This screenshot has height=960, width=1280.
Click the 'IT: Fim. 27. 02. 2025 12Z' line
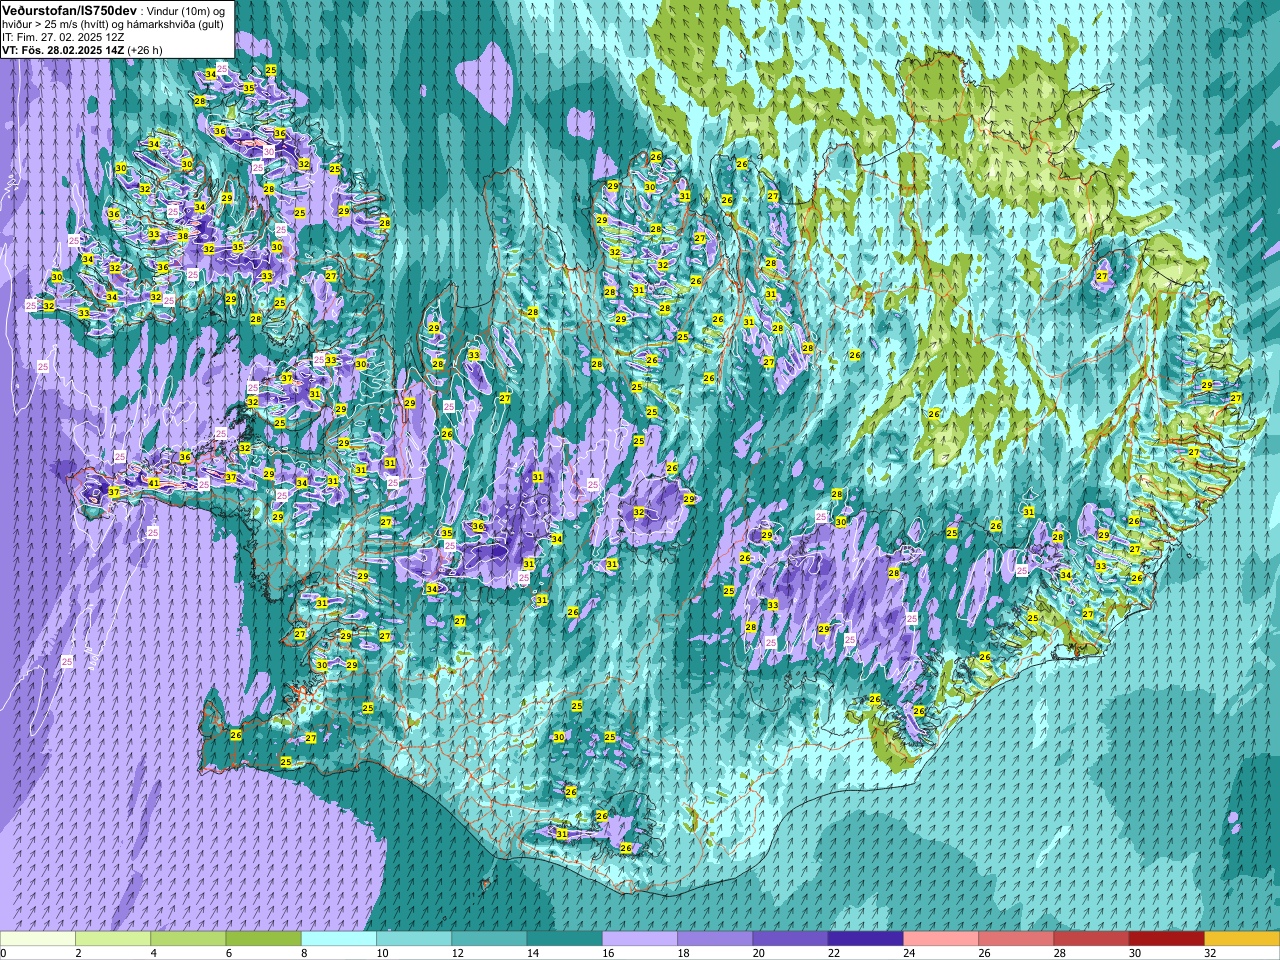click(x=63, y=37)
